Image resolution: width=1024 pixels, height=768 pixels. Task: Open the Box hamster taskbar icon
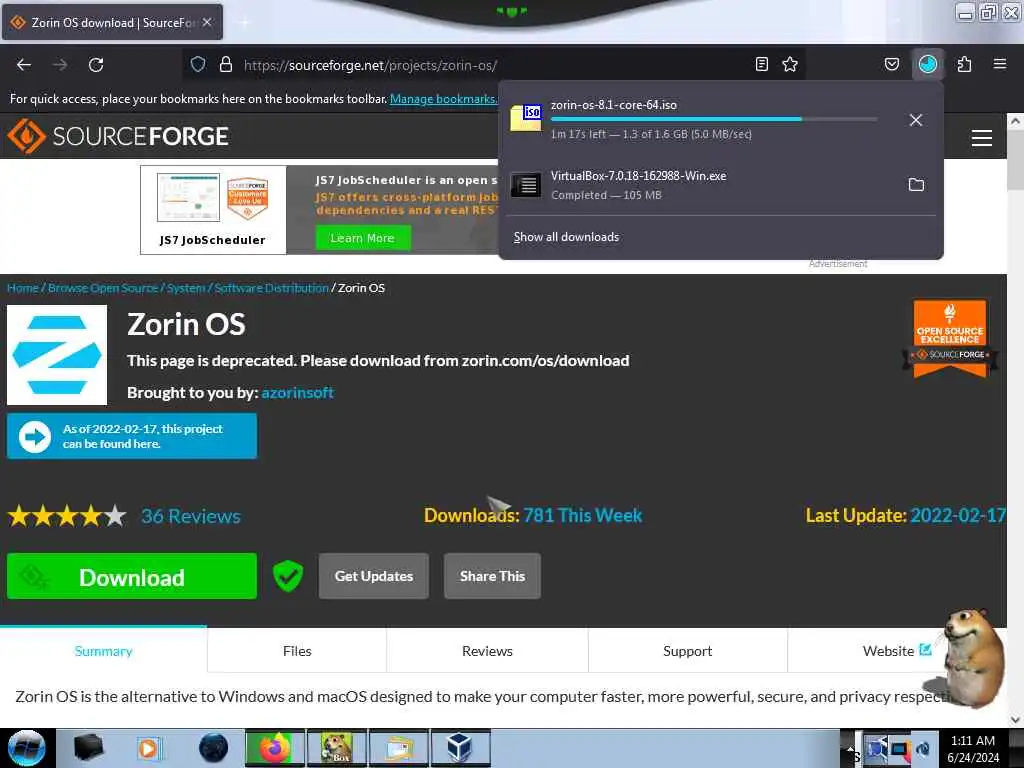336,748
